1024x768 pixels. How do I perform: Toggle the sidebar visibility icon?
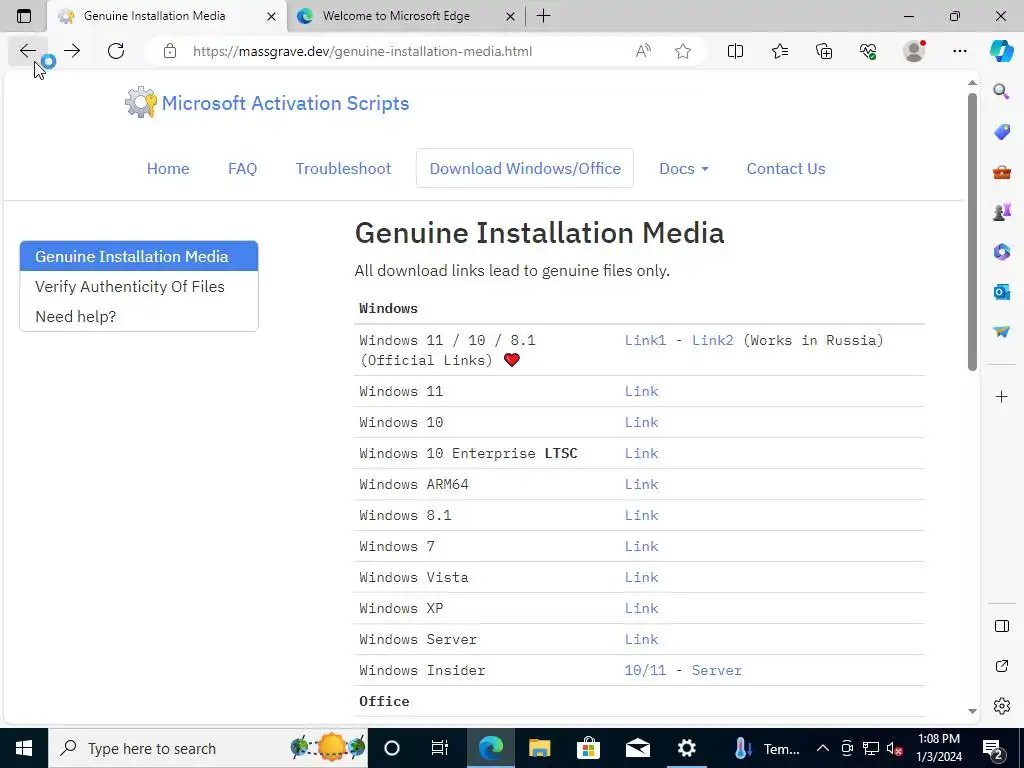click(x=1001, y=626)
